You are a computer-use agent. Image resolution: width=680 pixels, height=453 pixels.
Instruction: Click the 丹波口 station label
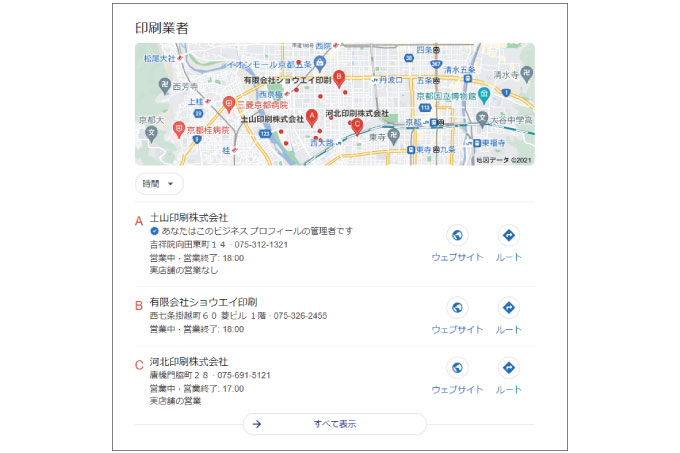[x=391, y=80]
